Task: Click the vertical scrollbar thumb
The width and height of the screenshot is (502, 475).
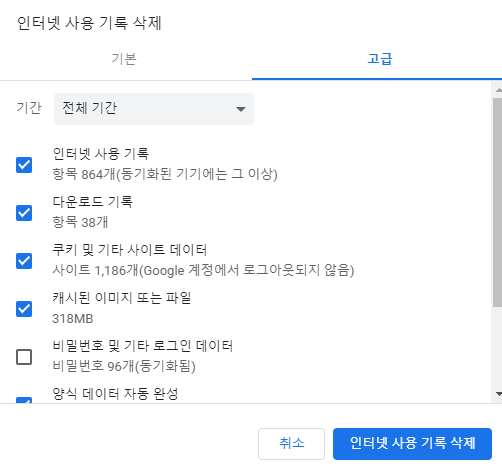Action: point(498,202)
